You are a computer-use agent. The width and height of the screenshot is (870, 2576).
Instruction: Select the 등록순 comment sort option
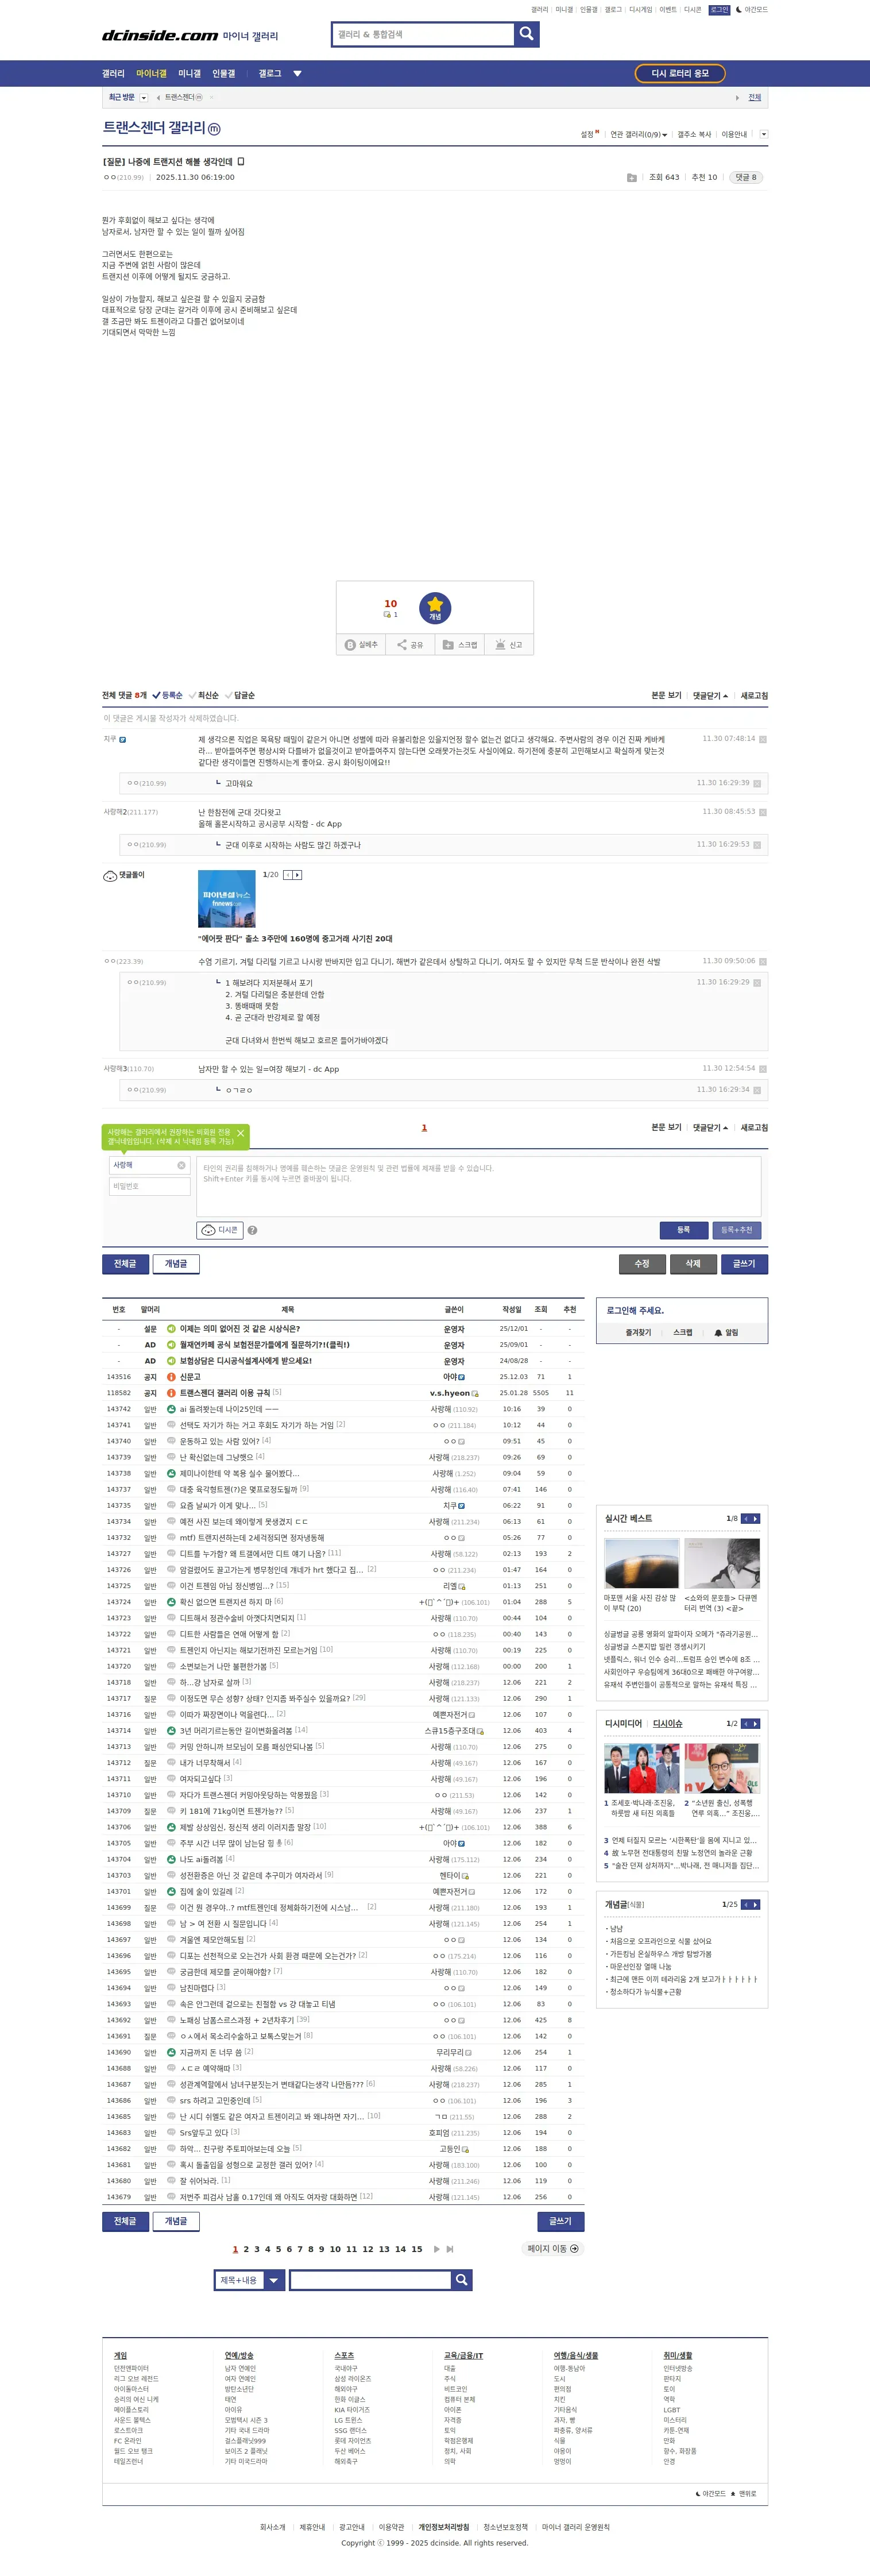168,696
